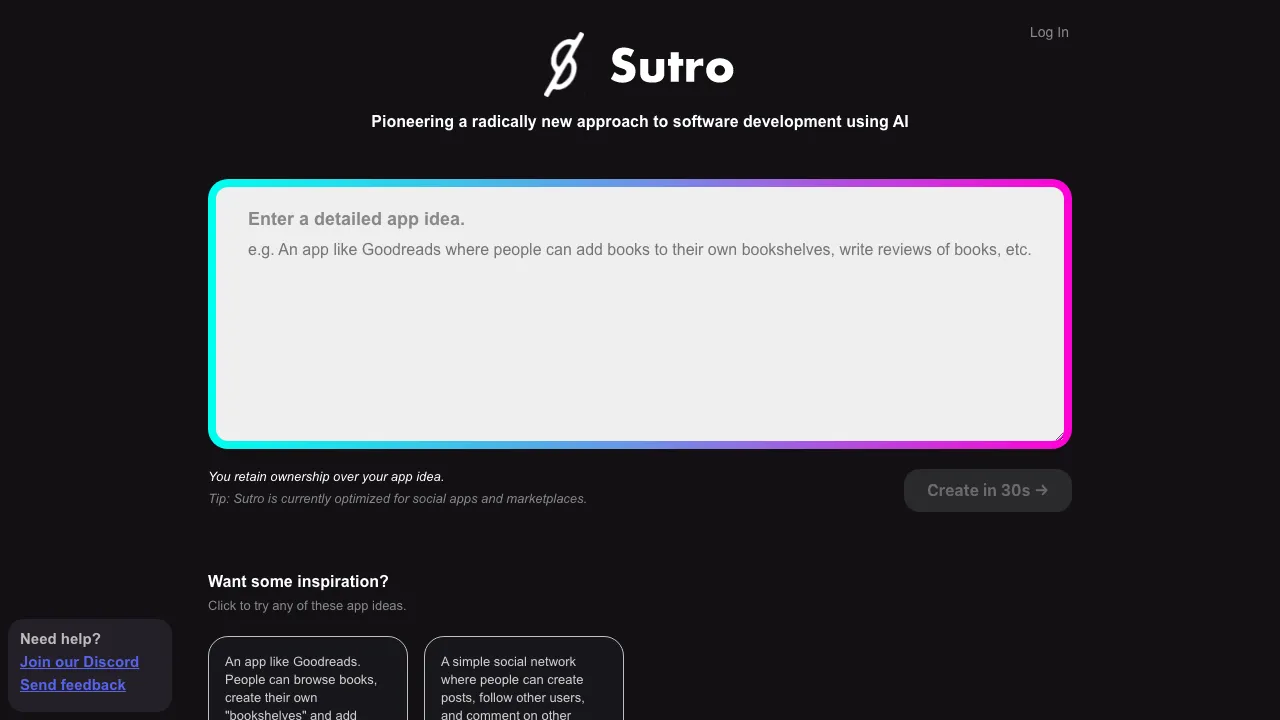Click the 'Need help?' label

pos(60,639)
